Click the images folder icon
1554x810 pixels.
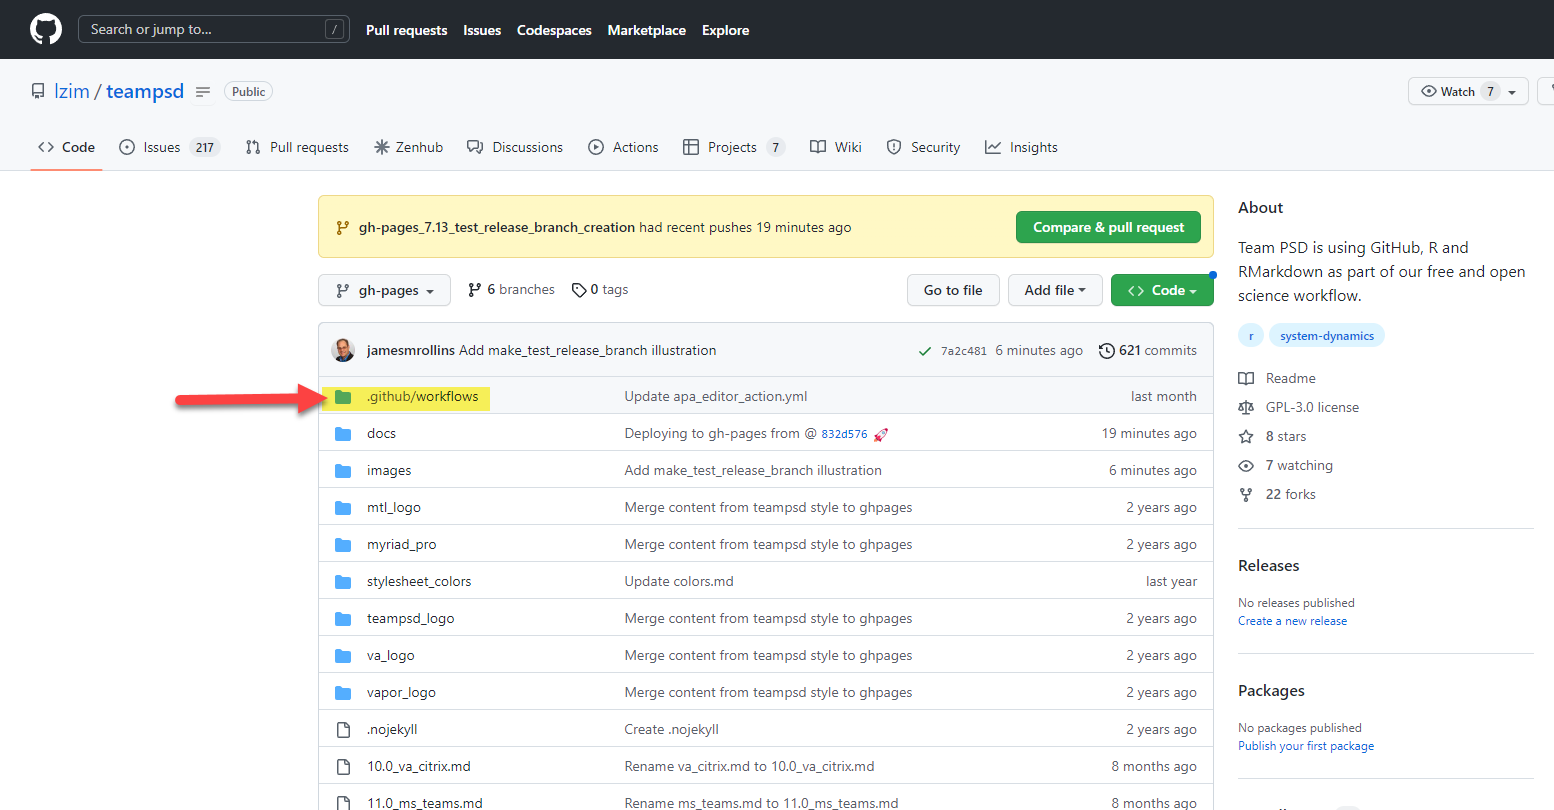tap(343, 471)
